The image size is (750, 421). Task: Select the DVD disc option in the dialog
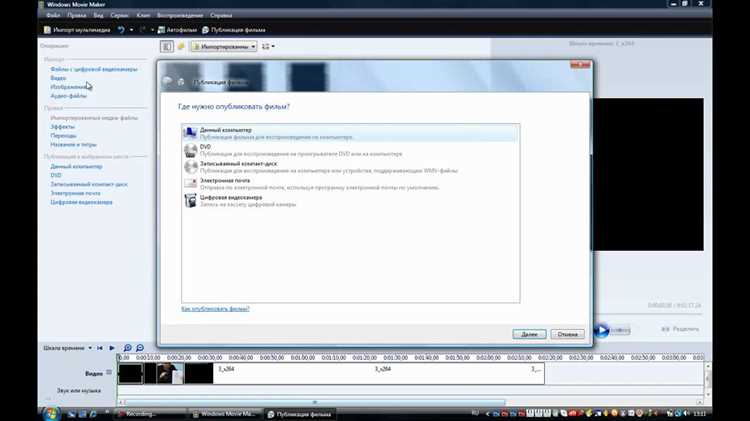pyautogui.click(x=350, y=150)
